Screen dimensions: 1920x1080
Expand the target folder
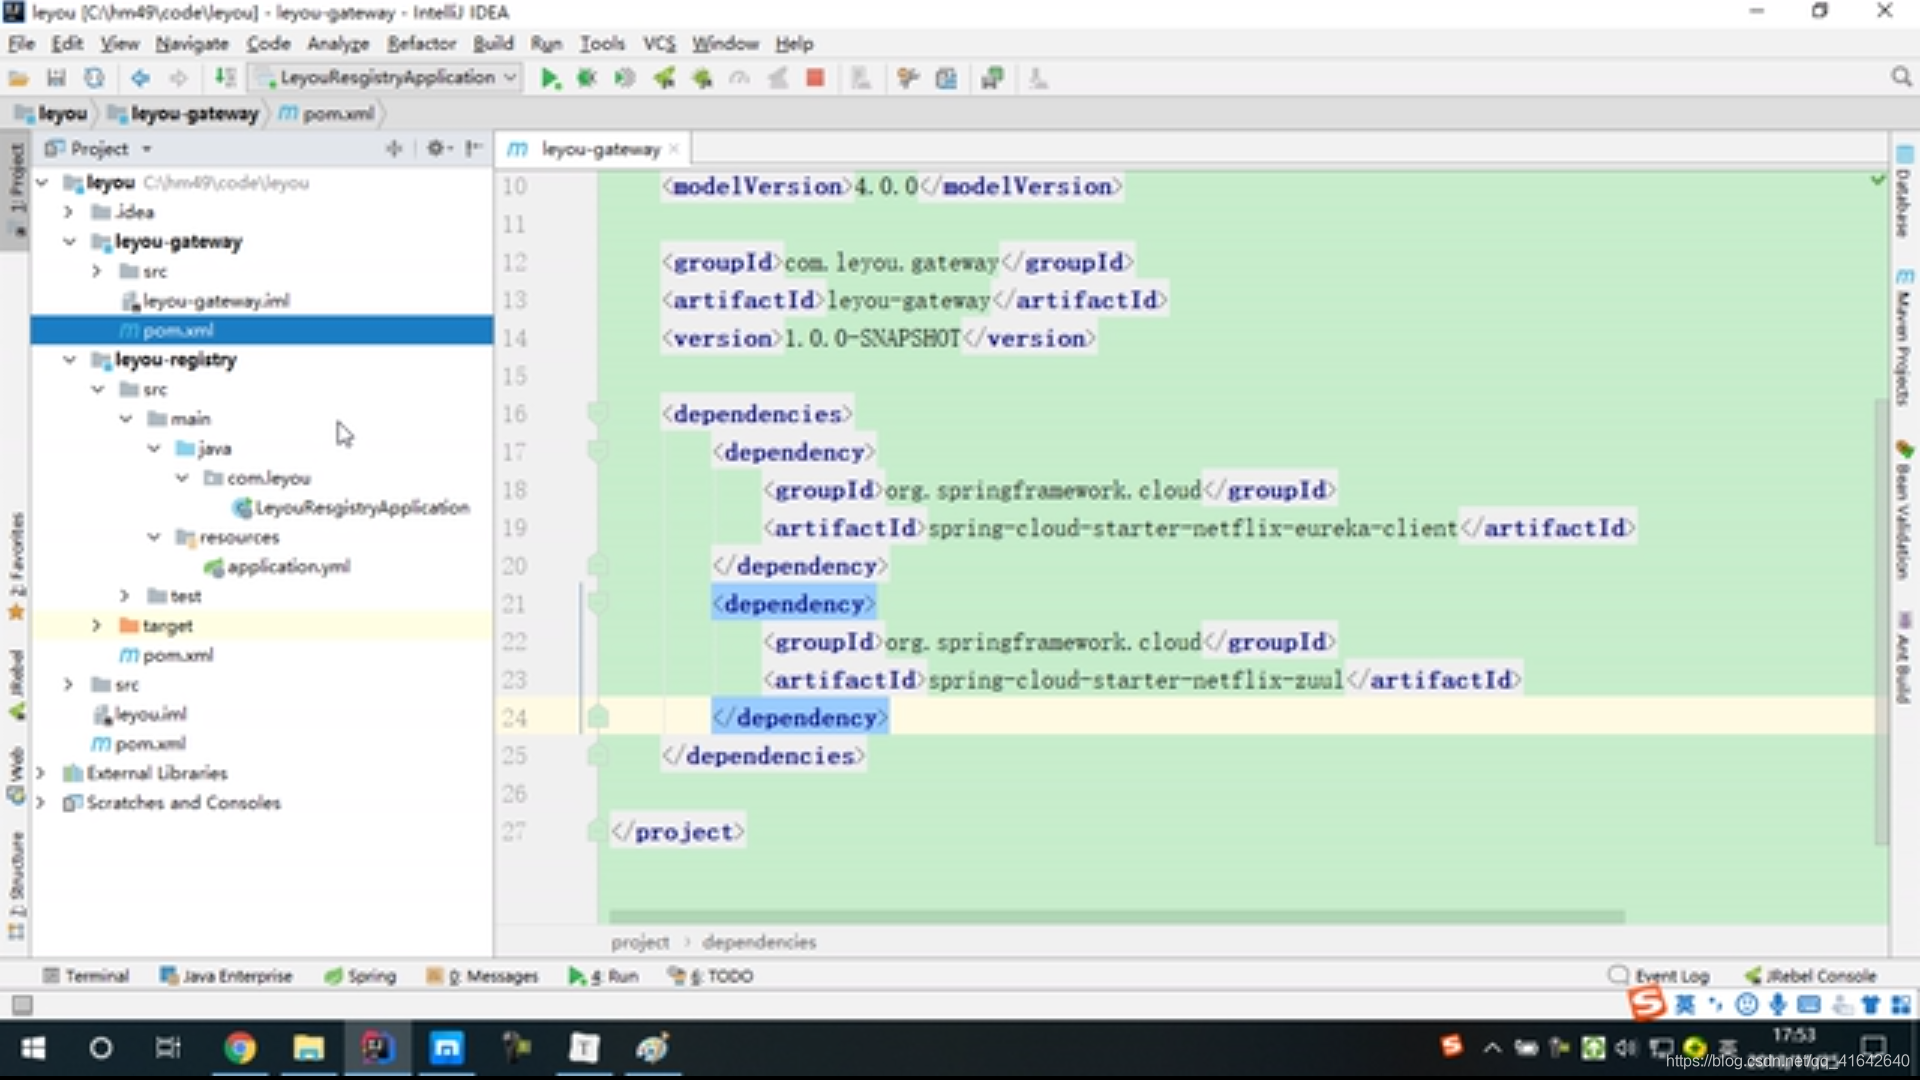pos(96,626)
